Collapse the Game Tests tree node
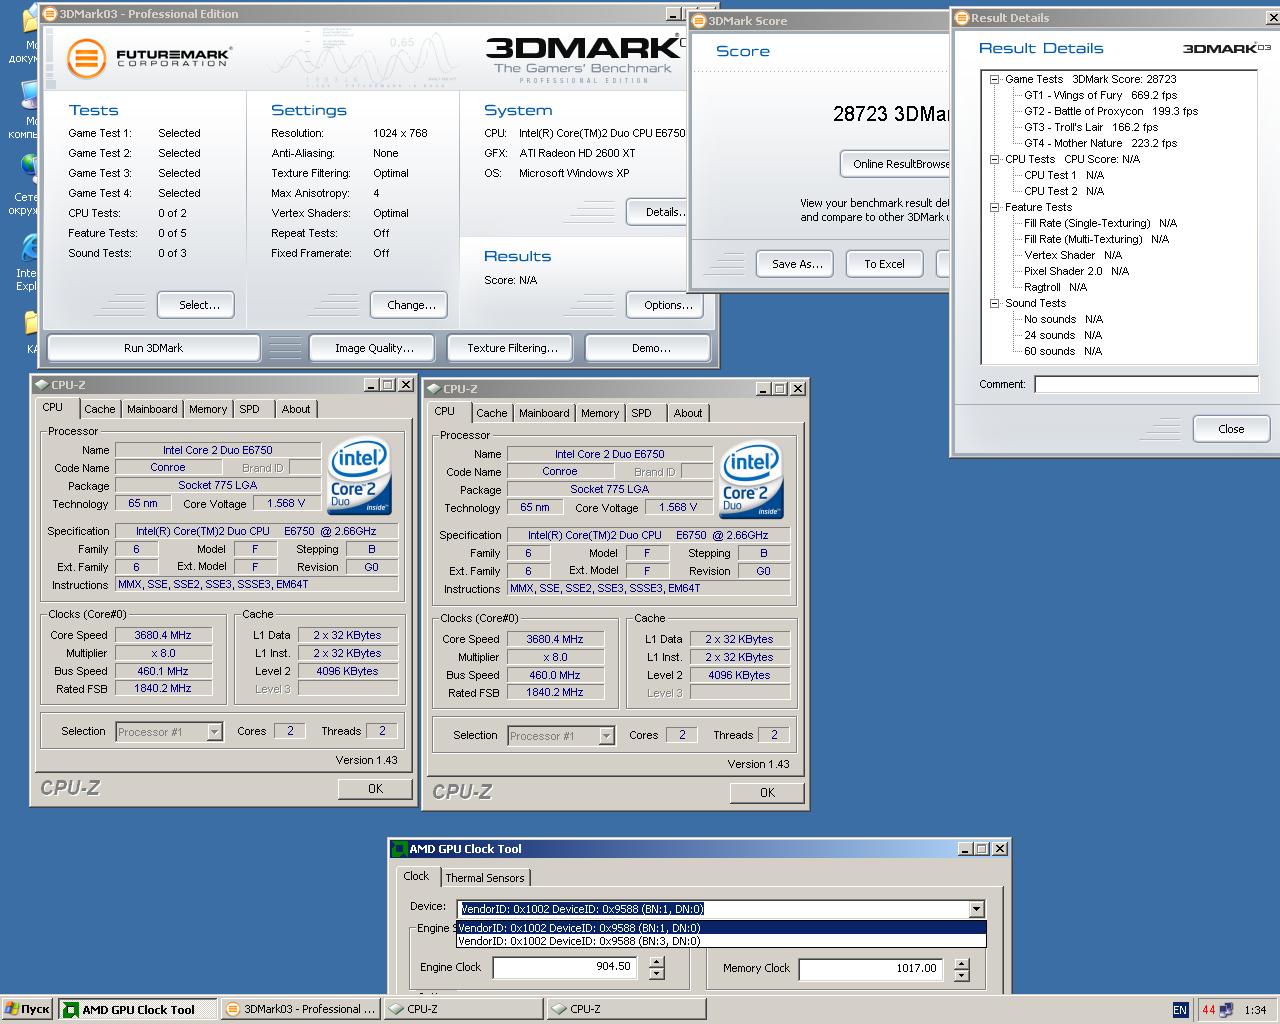Screen dimensions: 1280x1024 pos(995,79)
